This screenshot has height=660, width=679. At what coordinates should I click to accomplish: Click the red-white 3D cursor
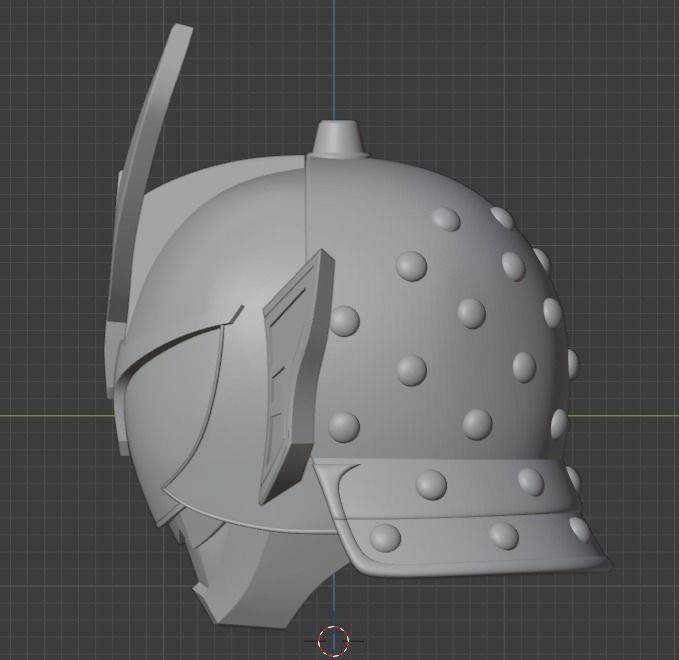(x=333, y=641)
